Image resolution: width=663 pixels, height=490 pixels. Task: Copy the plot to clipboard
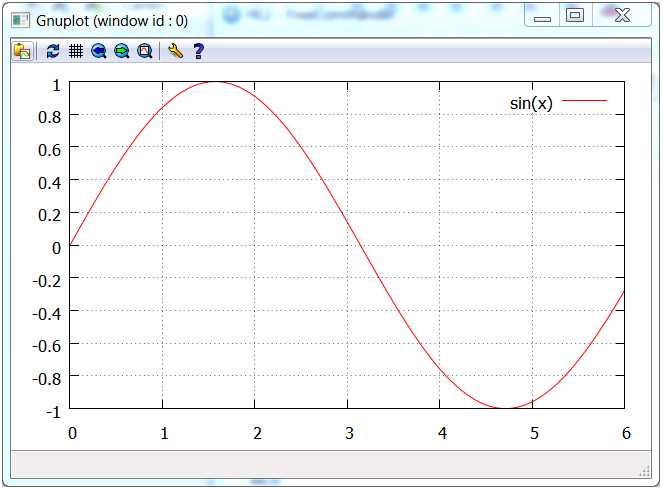[x=22, y=51]
